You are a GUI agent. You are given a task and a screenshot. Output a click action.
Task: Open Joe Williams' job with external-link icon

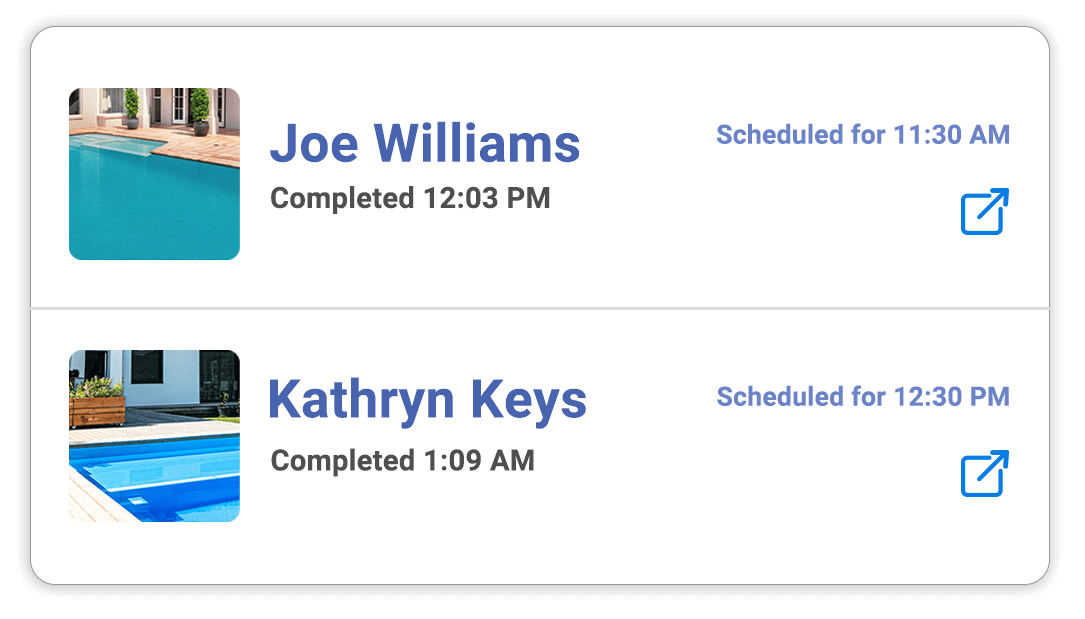[985, 211]
